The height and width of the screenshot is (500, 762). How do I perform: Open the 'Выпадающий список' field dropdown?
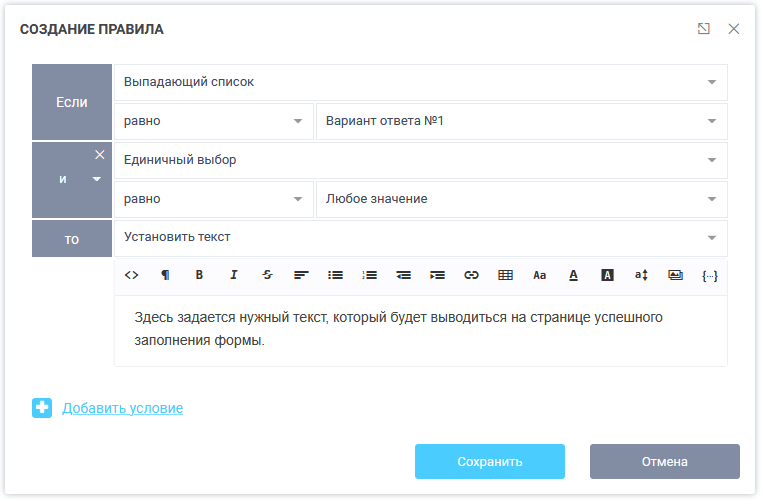pos(421,82)
